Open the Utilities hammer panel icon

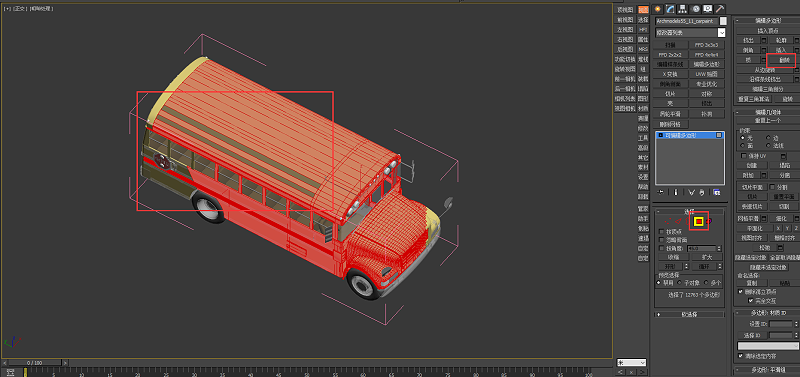(x=720, y=9)
